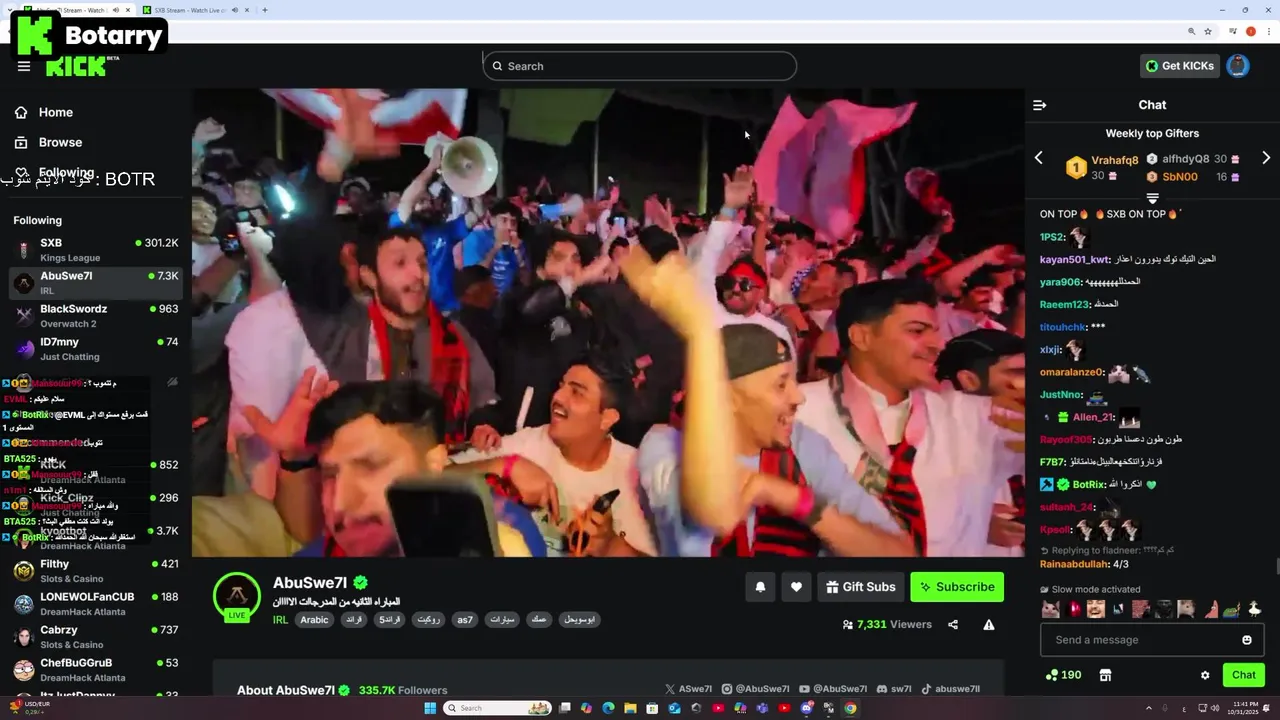Image resolution: width=1280 pixels, height=720 pixels.
Task: Open the hamburger sidebar menu
Action: pos(23,66)
